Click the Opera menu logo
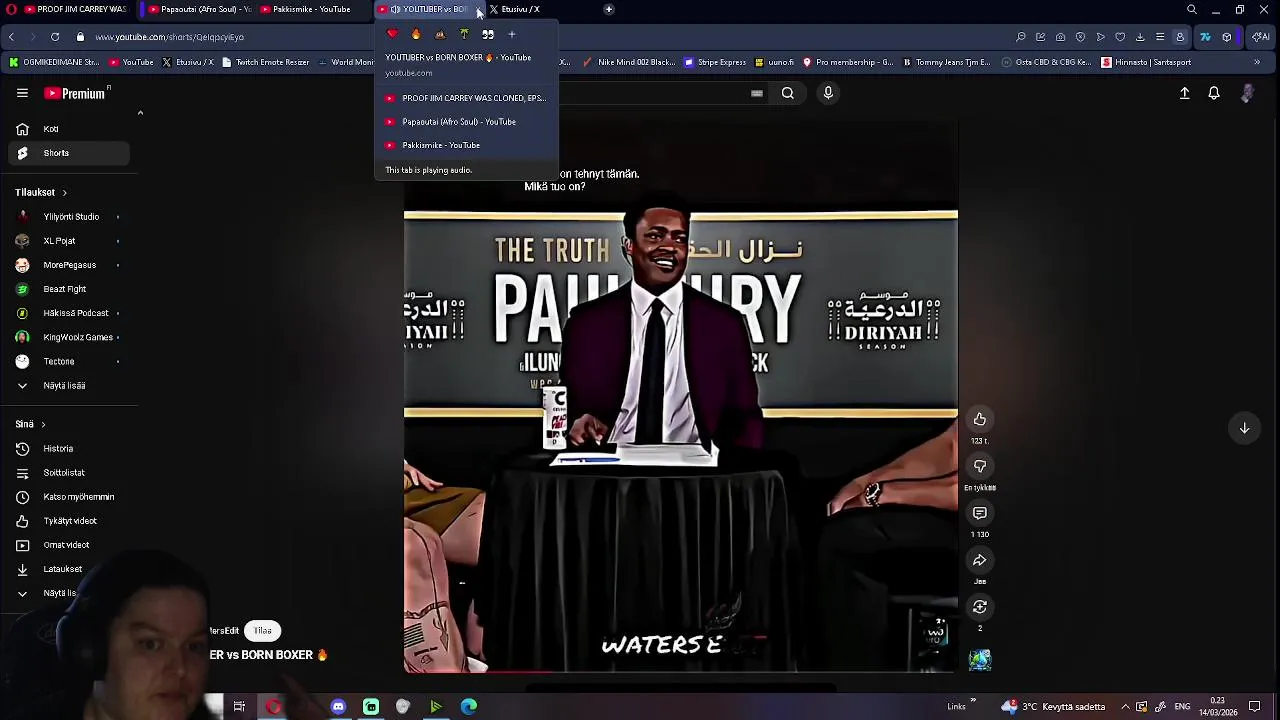 click(x=10, y=9)
